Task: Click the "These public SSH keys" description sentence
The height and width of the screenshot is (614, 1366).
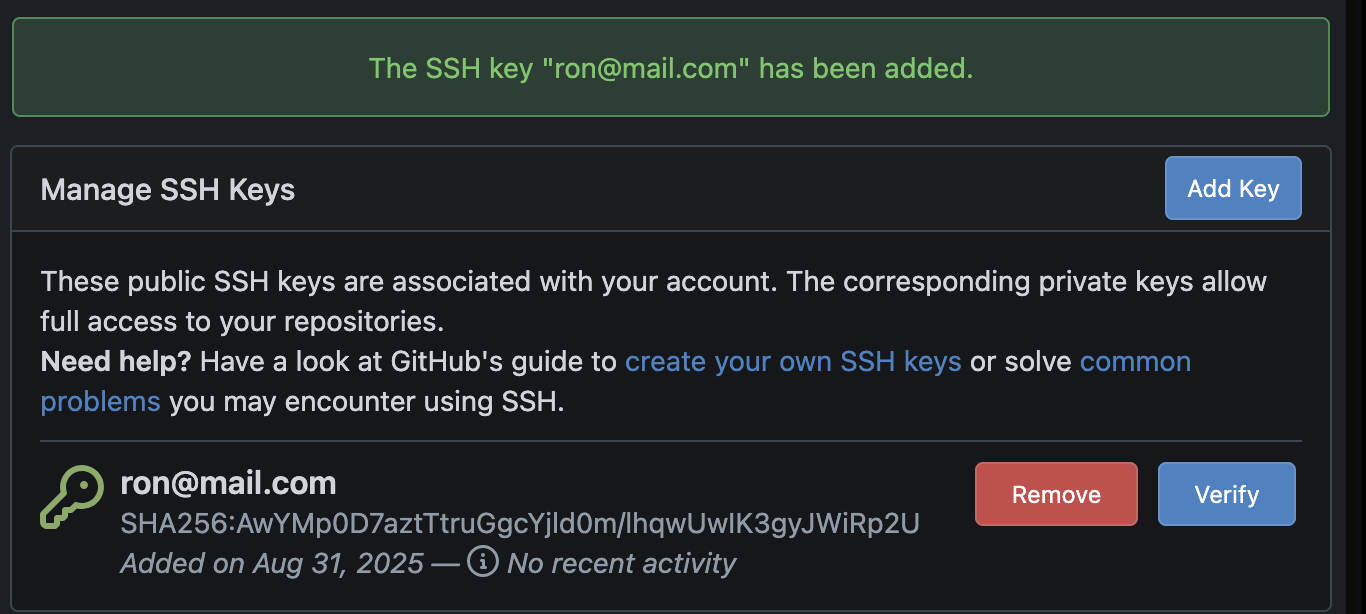Action: click(408, 281)
